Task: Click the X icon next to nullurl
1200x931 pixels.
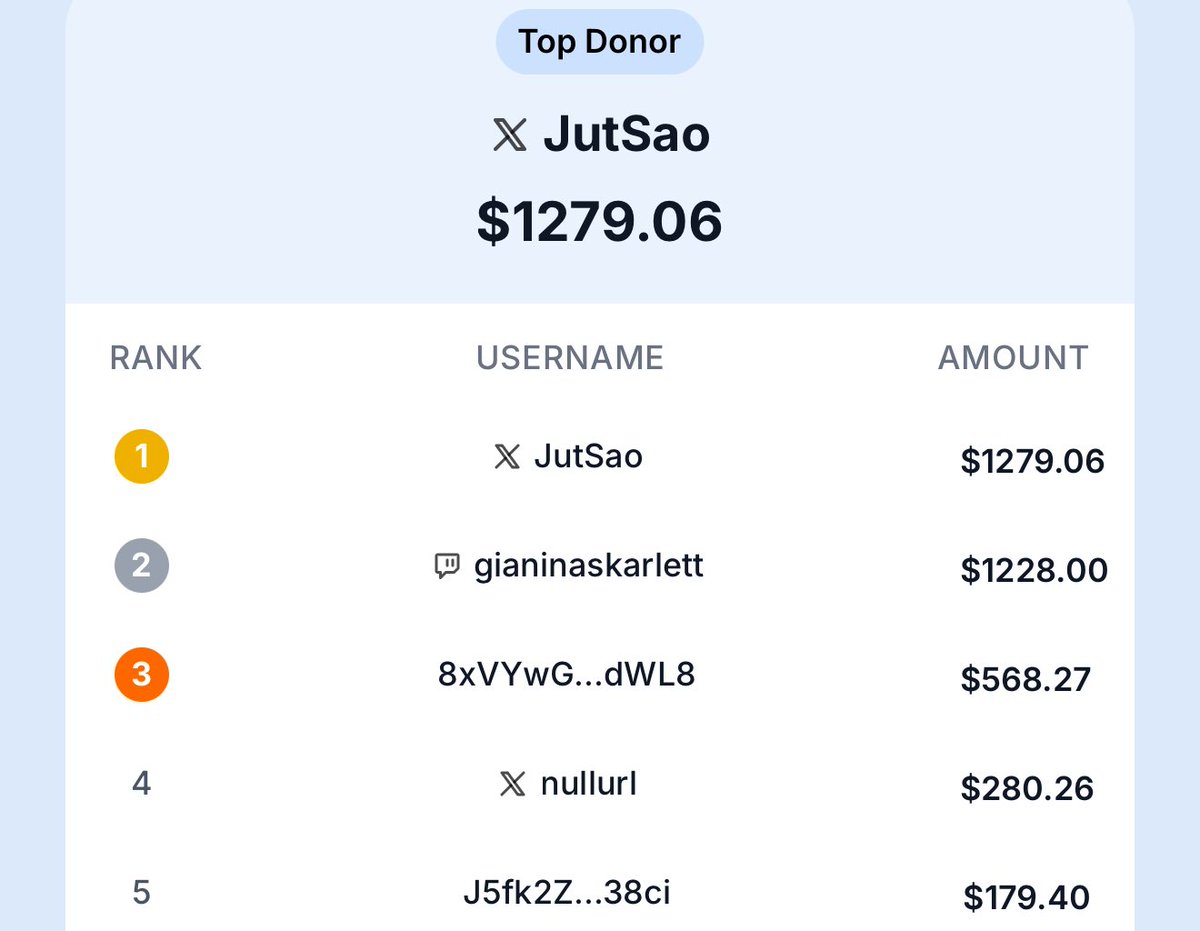Action: [x=513, y=784]
